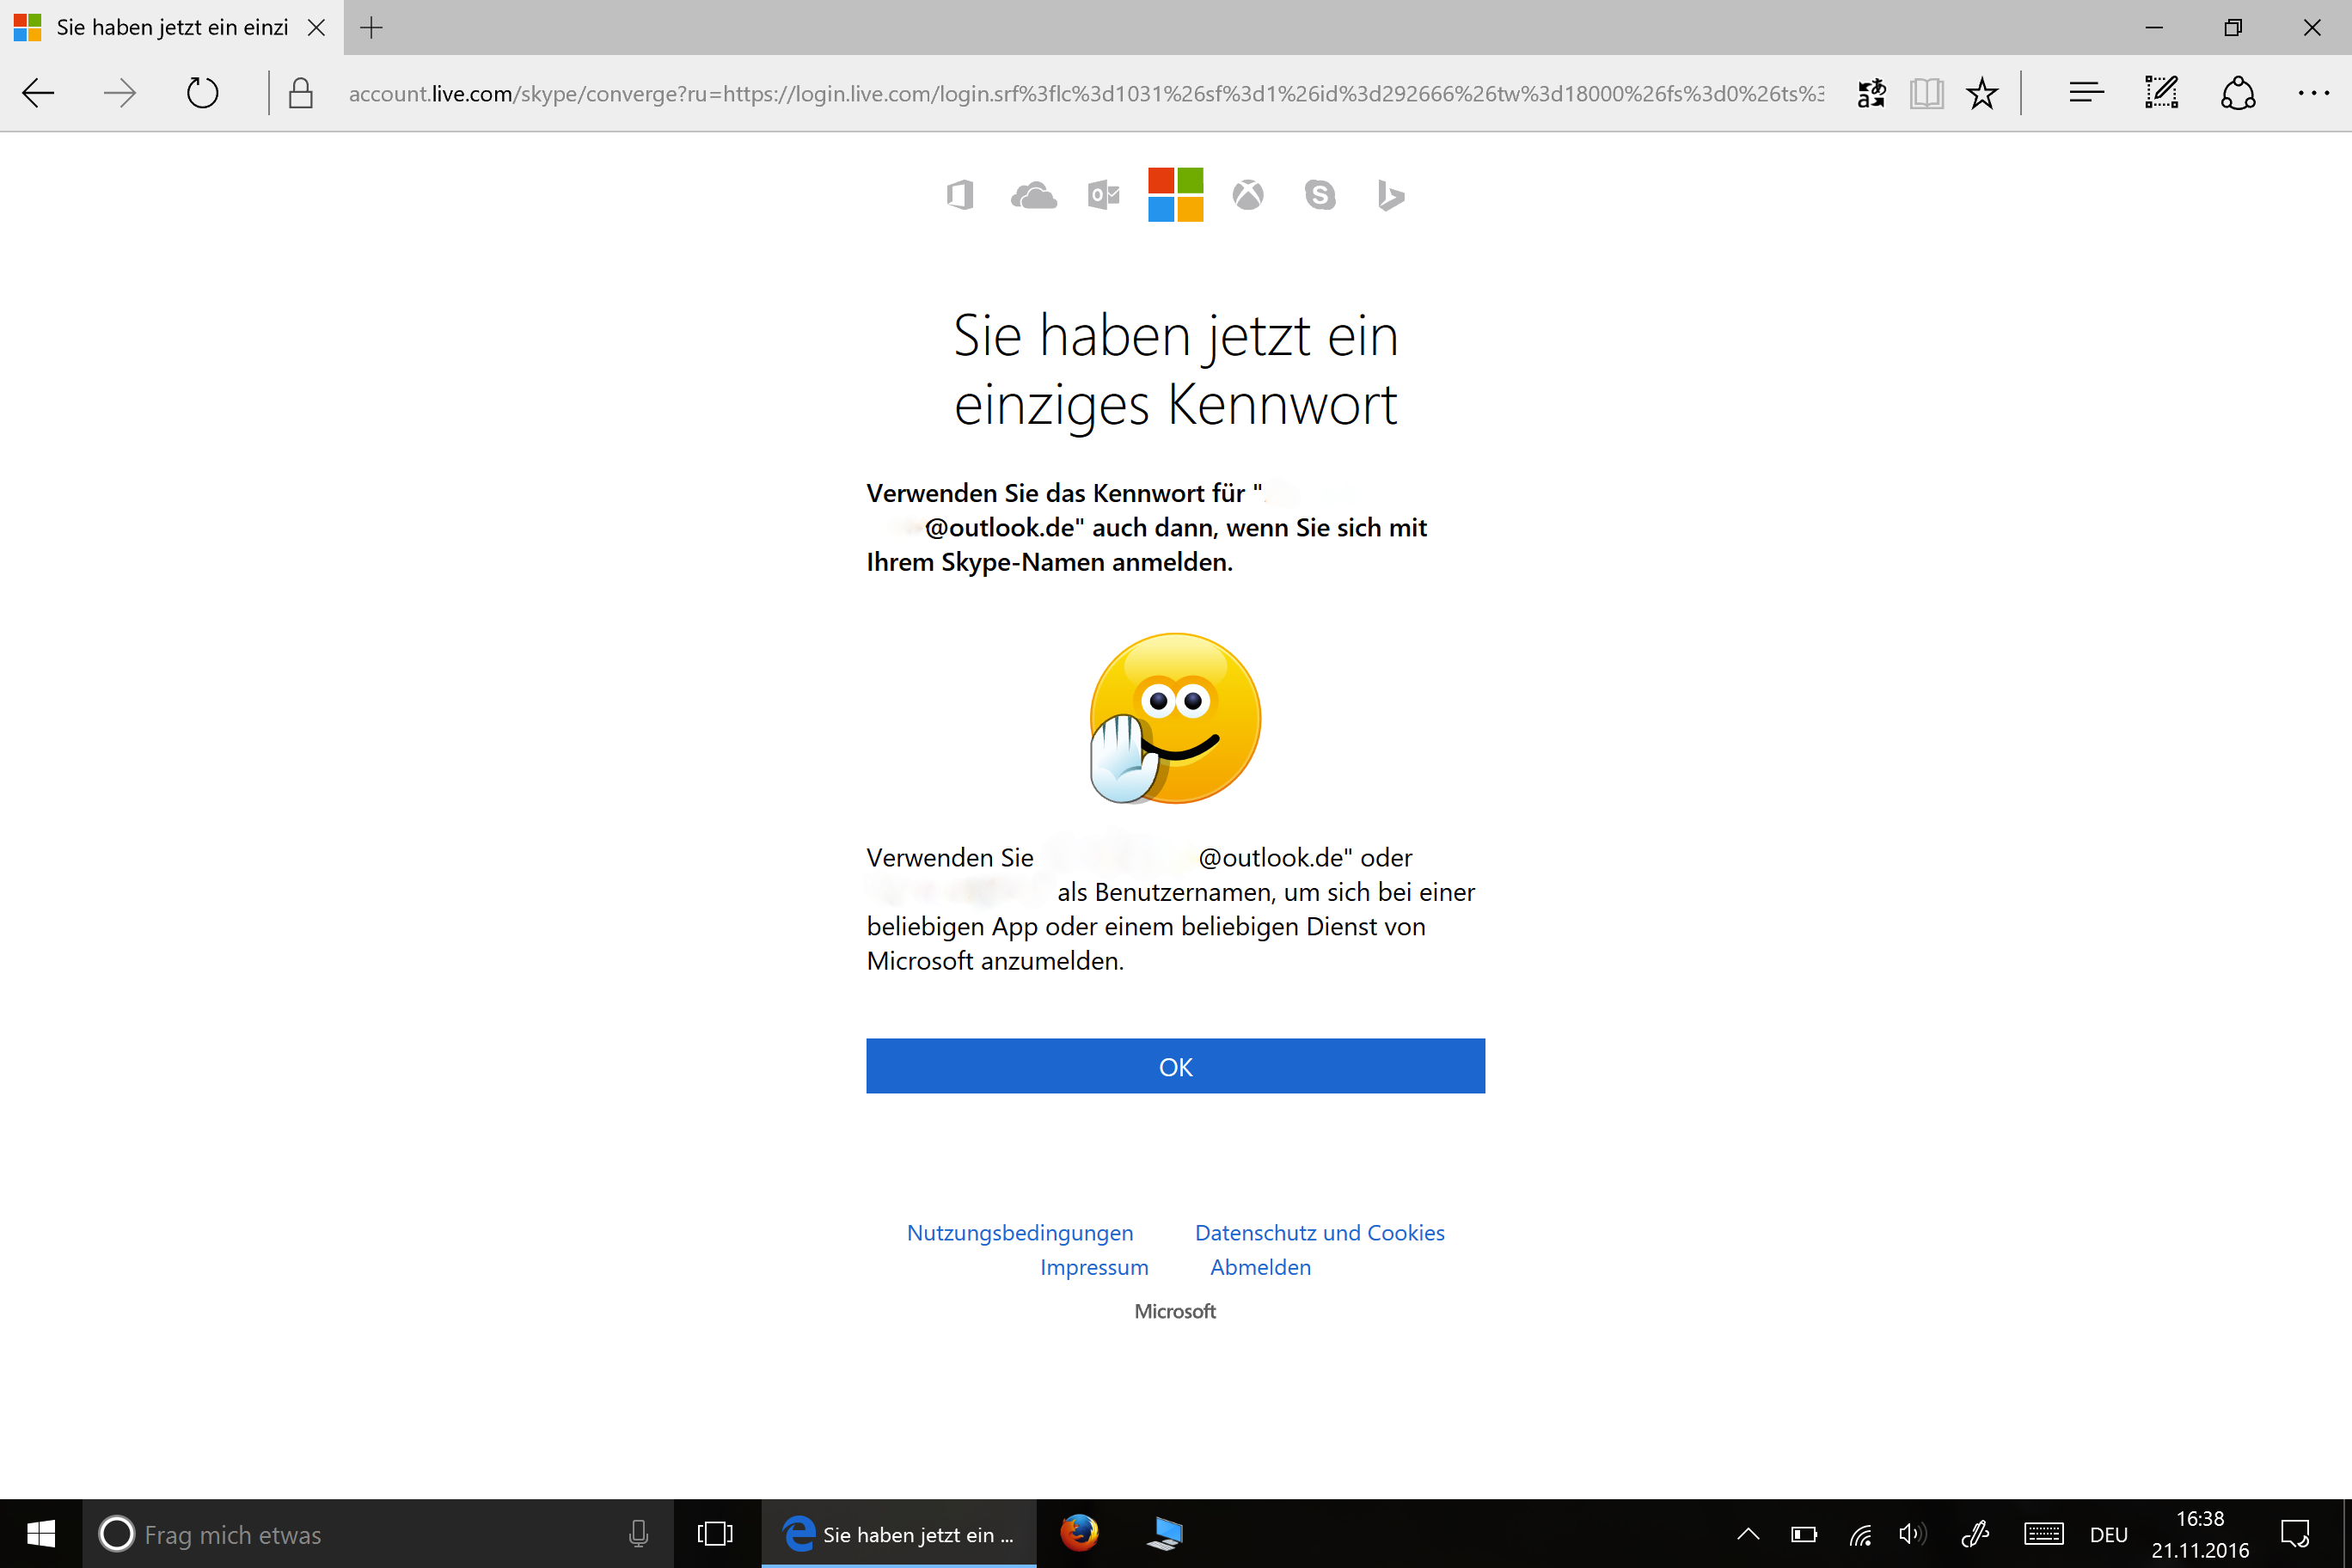Reload the page with the refresh icon

(x=203, y=93)
